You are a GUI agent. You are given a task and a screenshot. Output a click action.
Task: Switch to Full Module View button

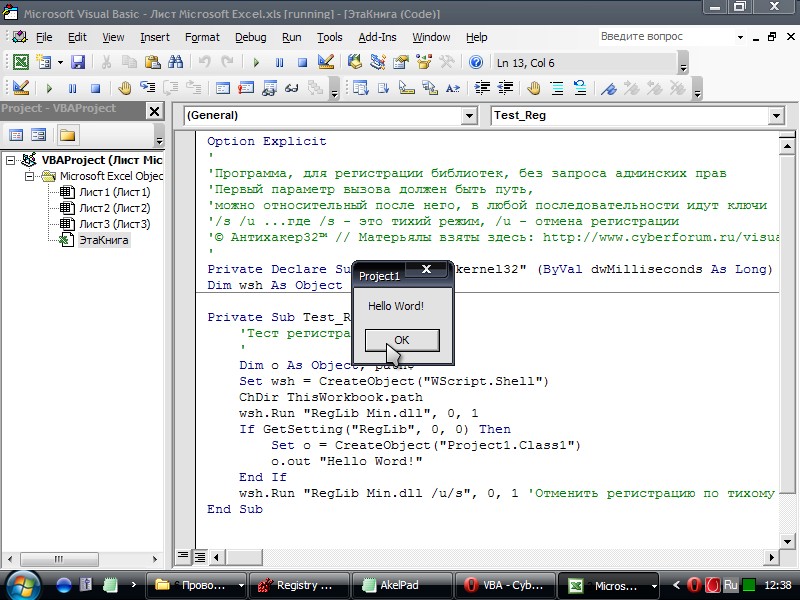click(x=199, y=557)
